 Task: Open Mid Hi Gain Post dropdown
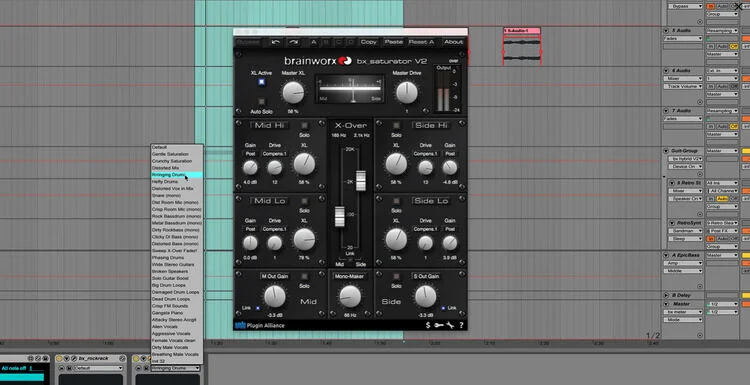[x=250, y=154]
